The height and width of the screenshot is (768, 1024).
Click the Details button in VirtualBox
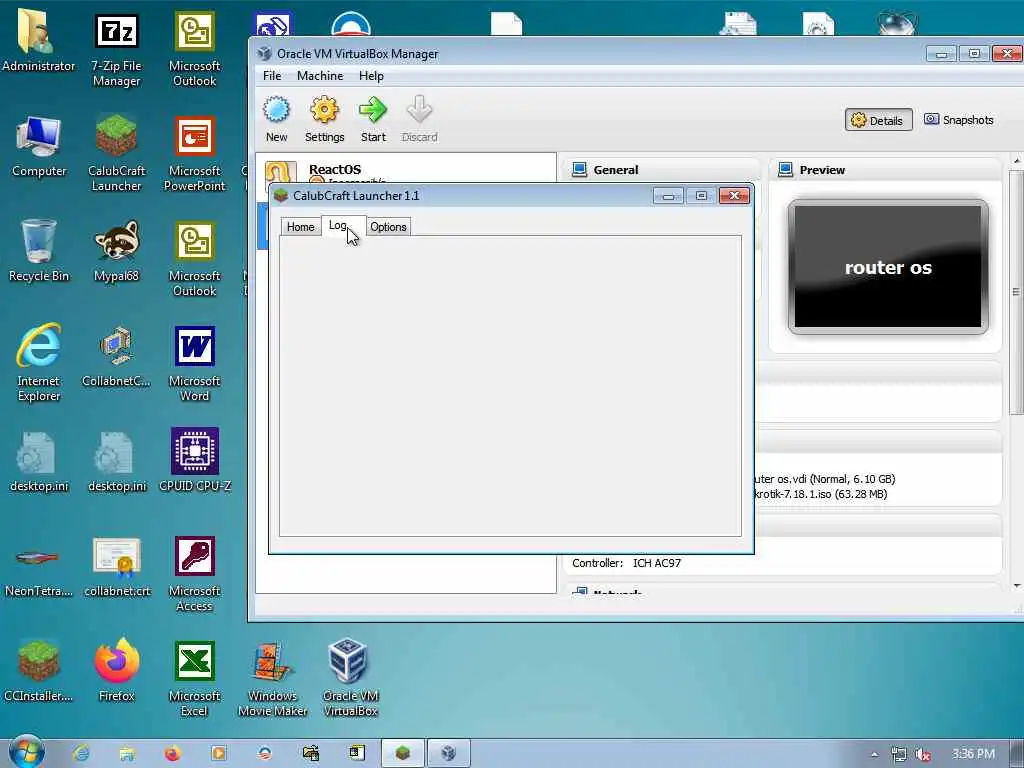click(x=878, y=120)
